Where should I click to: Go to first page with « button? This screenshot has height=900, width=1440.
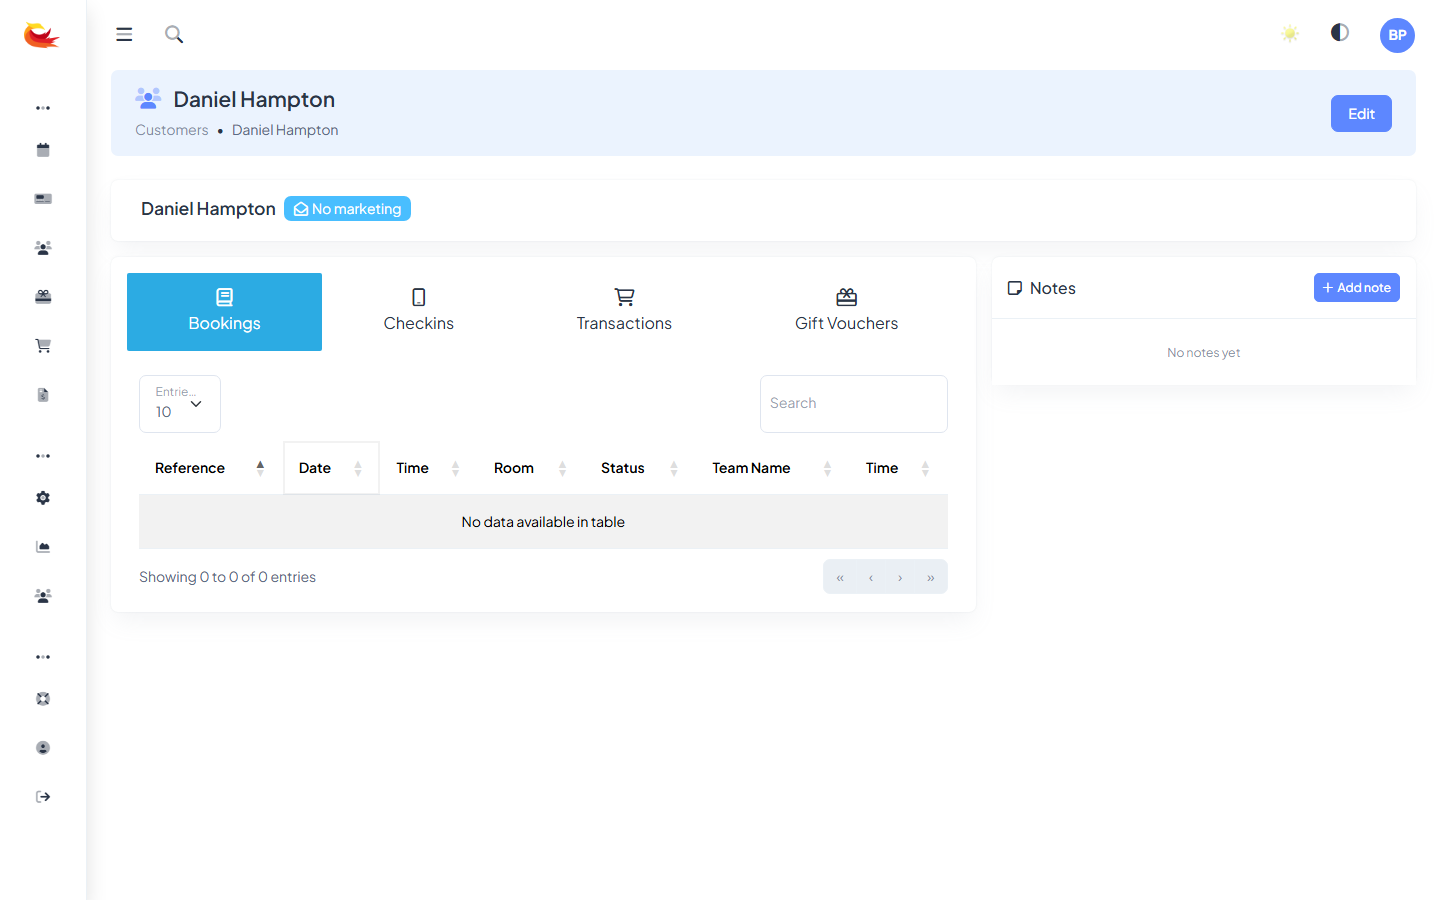(x=840, y=577)
